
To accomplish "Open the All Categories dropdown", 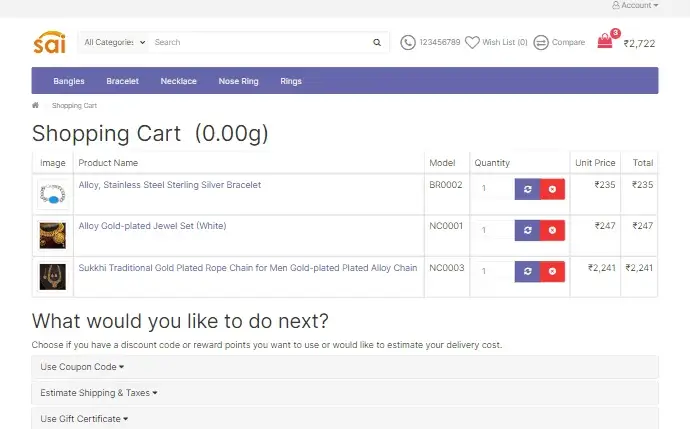I will [115, 43].
